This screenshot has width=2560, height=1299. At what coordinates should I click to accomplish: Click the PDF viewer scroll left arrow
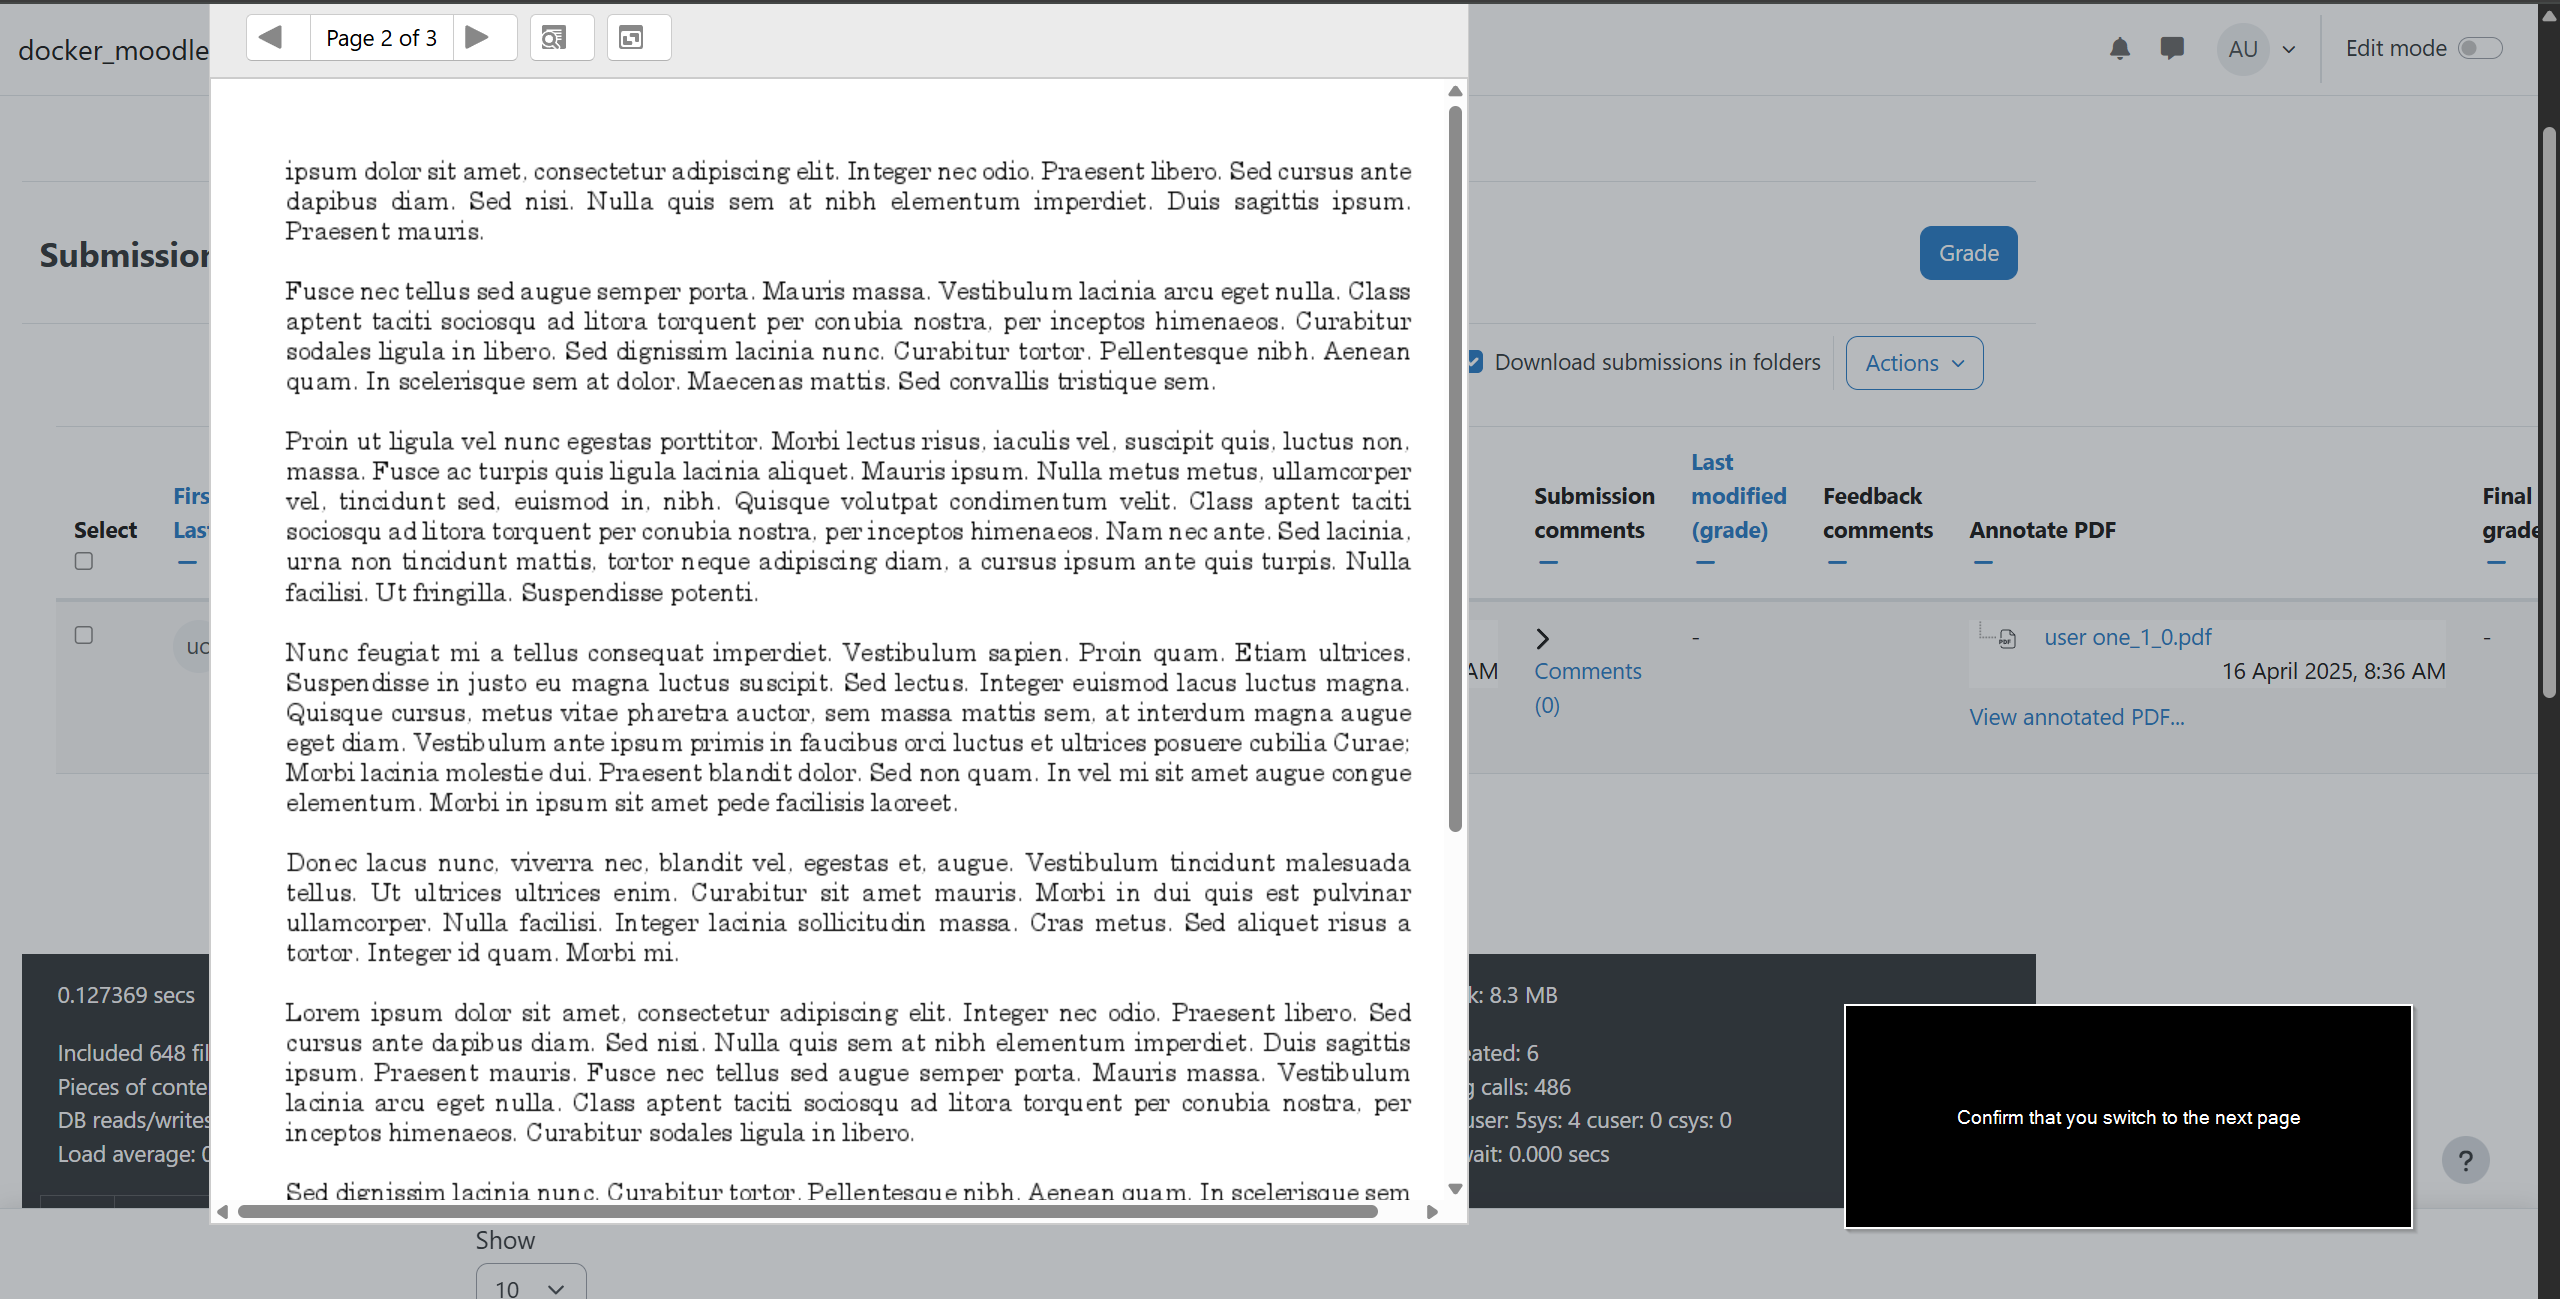click(x=223, y=1212)
